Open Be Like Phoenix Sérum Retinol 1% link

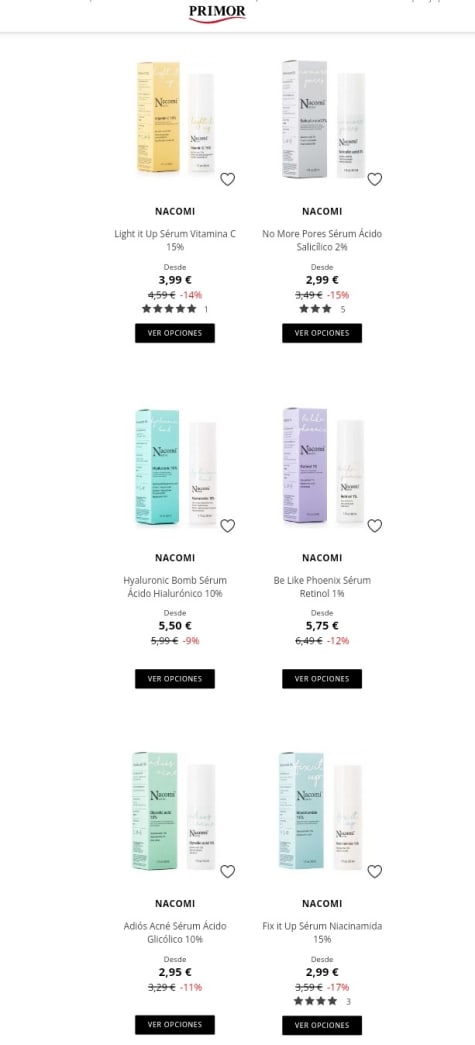tap(322, 586)
